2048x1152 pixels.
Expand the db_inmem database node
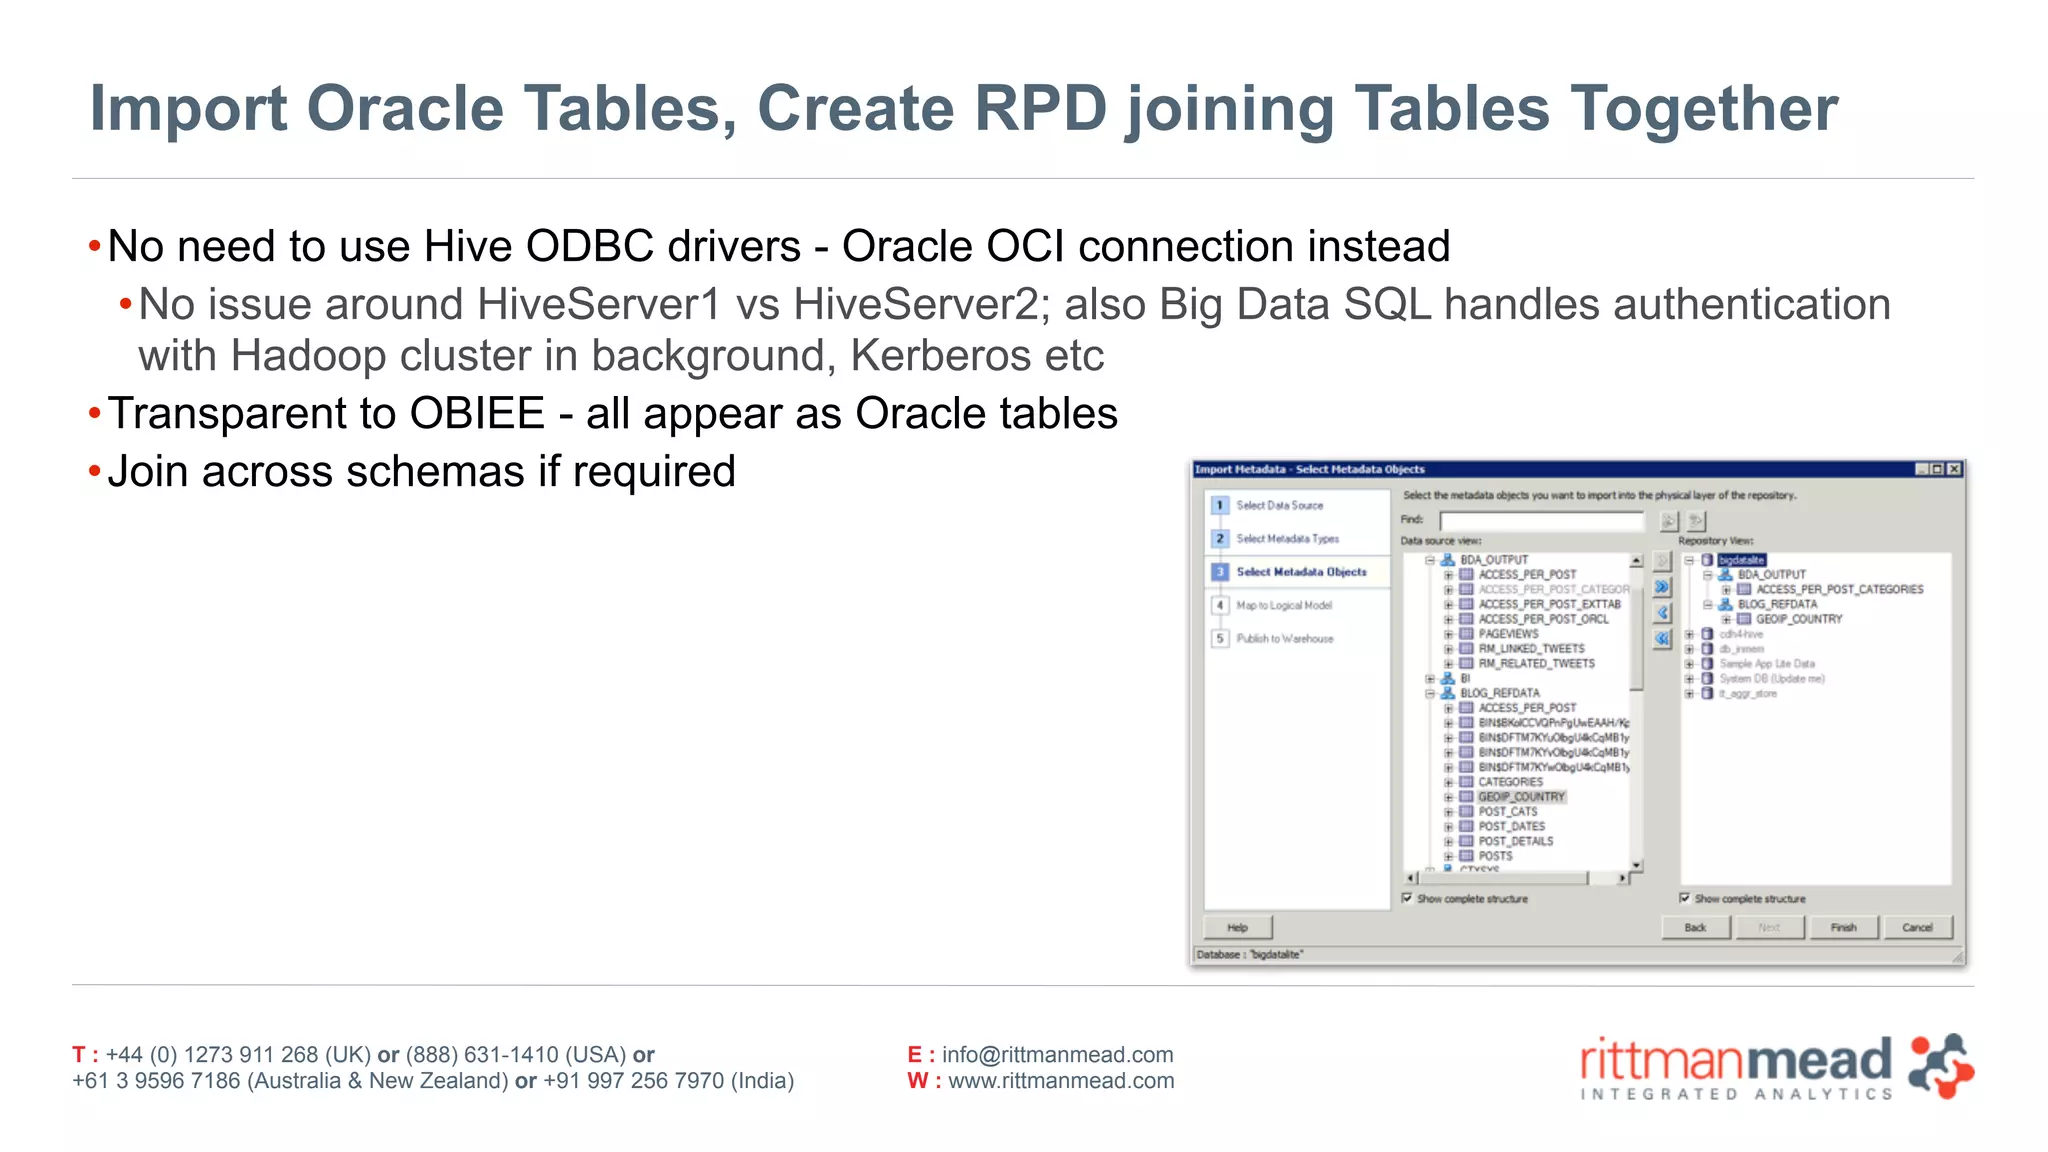click(1690, 649)
